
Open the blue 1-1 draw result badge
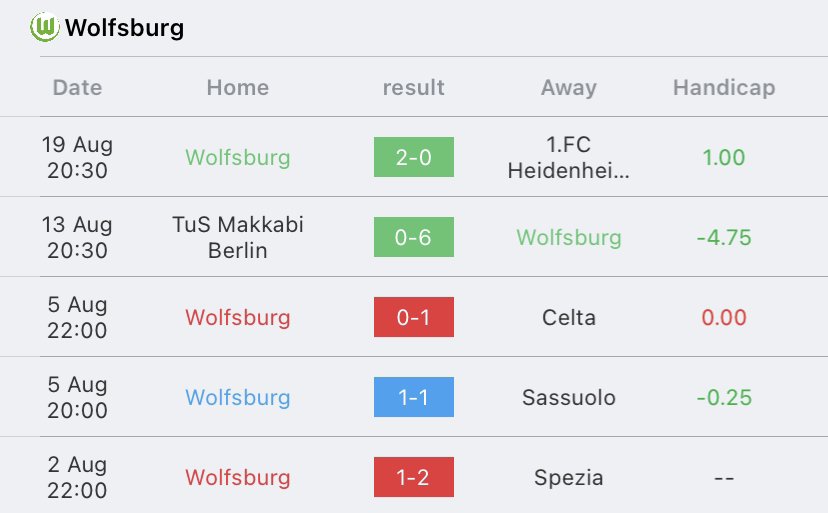(414, 397)
